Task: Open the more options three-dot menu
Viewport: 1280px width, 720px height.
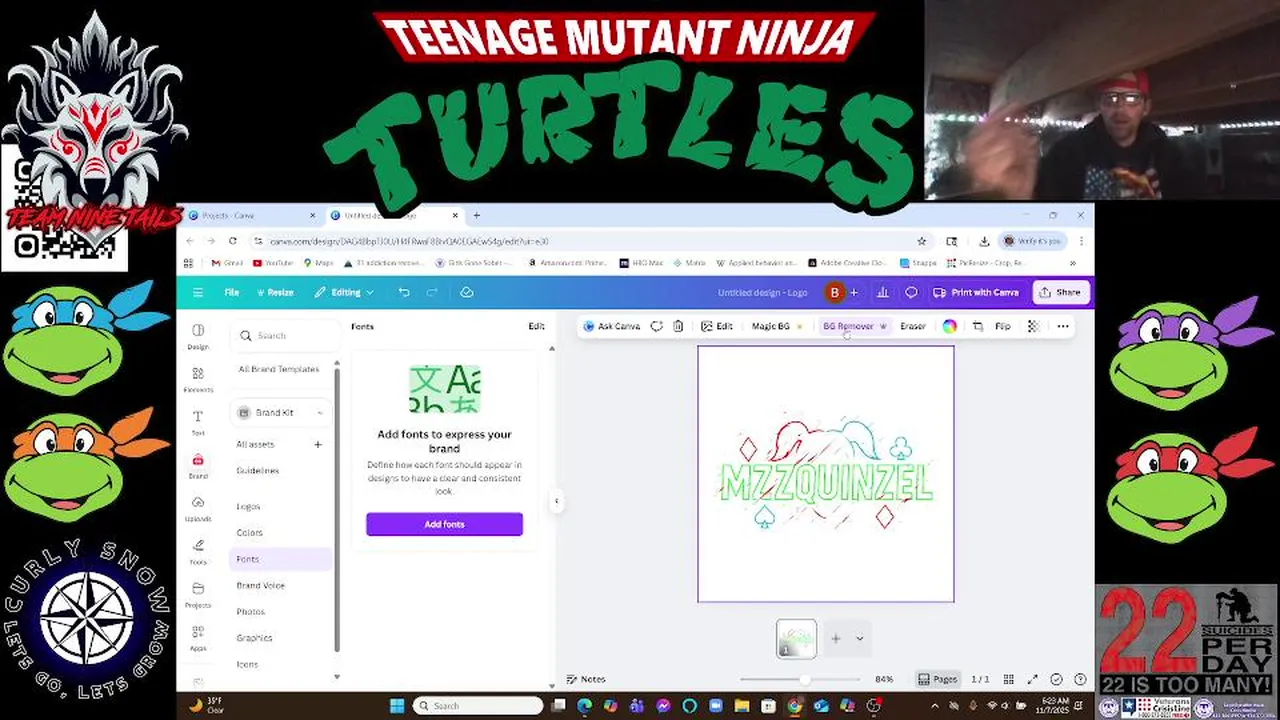Action: 1063,326
